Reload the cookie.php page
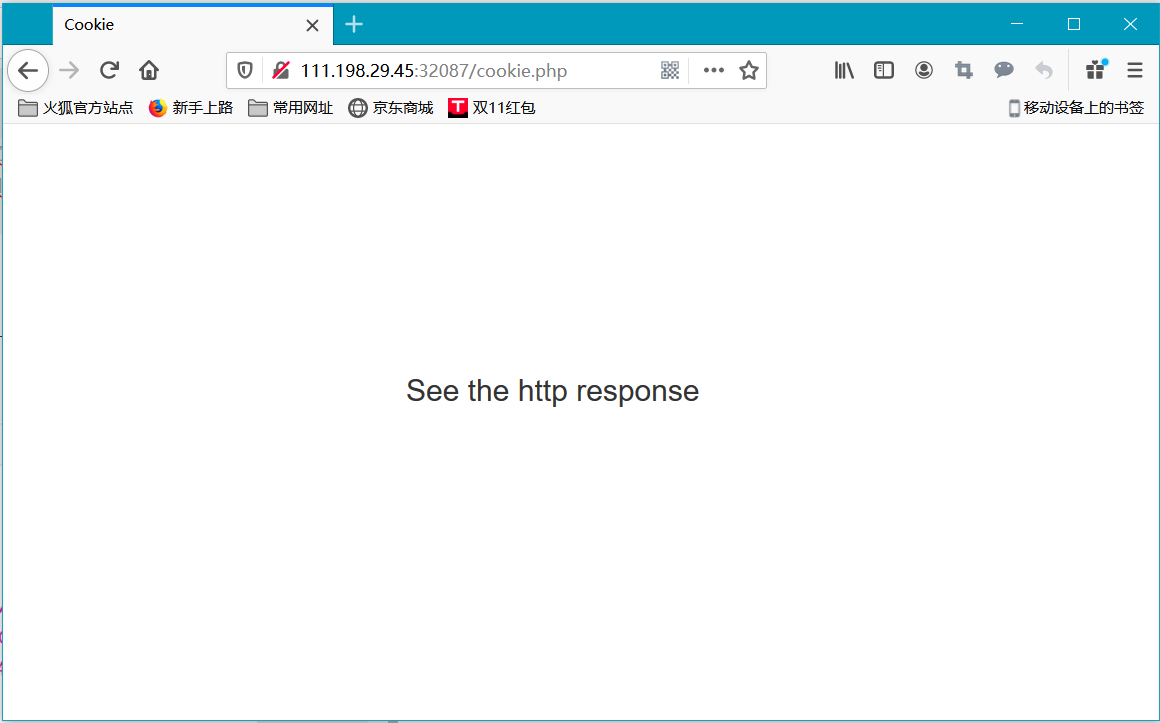Screen dimensions: 1160x723 pyautogui.click(x=109, y=70)
